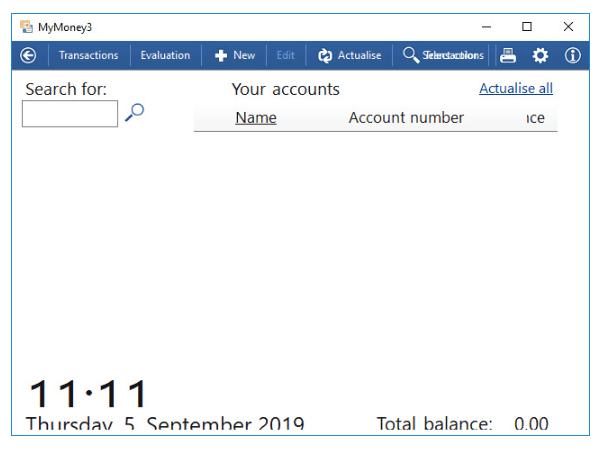Image resolution: width=606 pixels, height=454 pixels.
Task: Click the Edit toolbar button
Action: pyautogui.click(x=286, y=56)
